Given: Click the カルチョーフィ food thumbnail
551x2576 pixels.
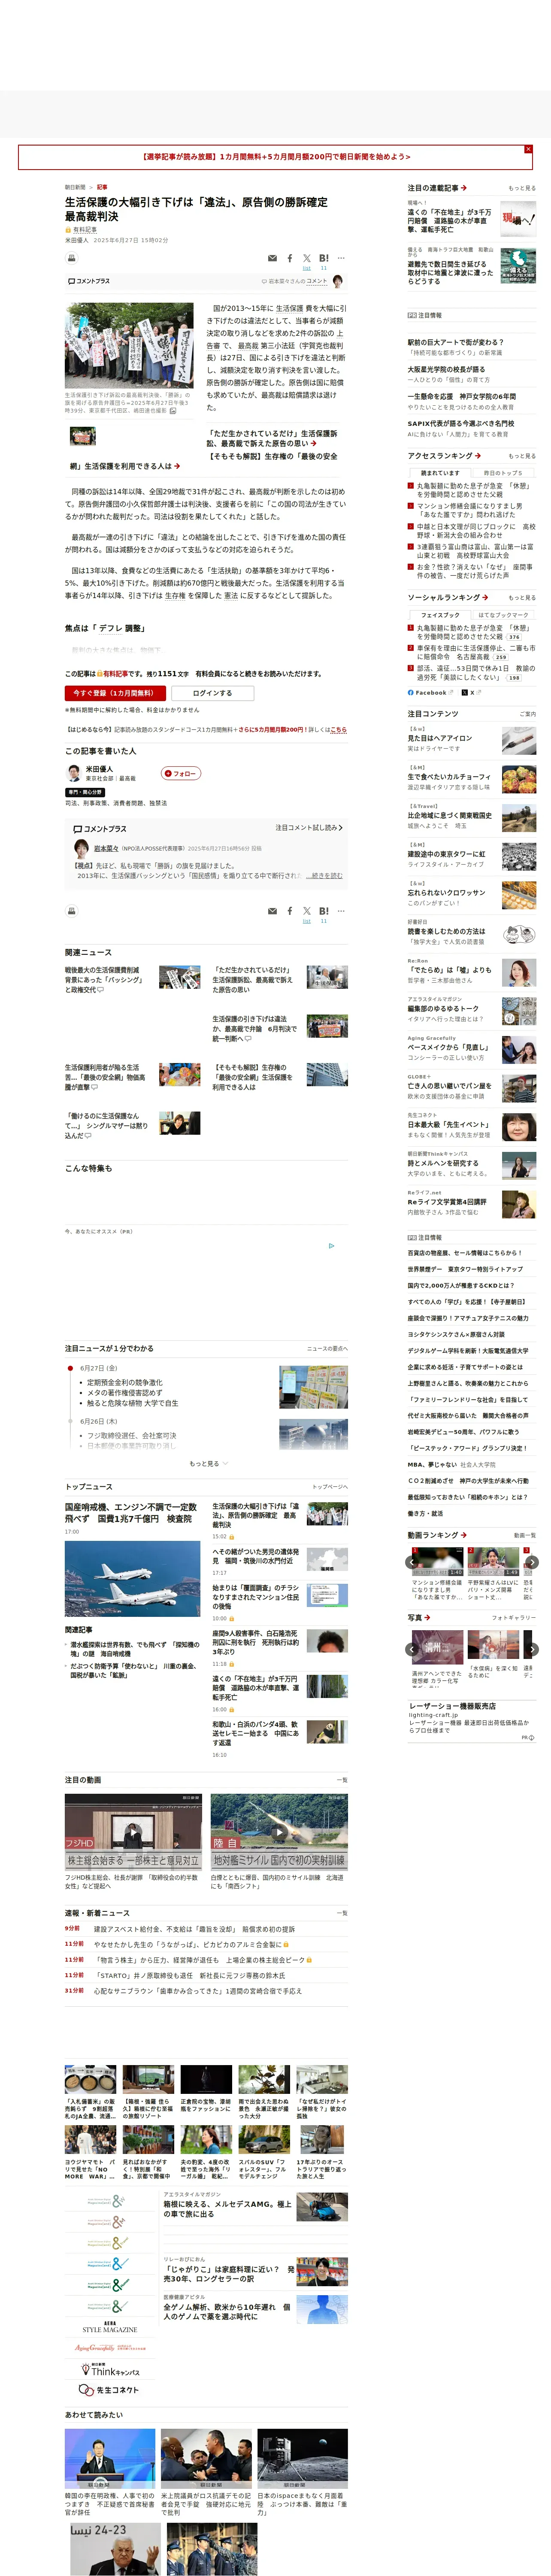Looking at the screenshot, I should [518, 778].
